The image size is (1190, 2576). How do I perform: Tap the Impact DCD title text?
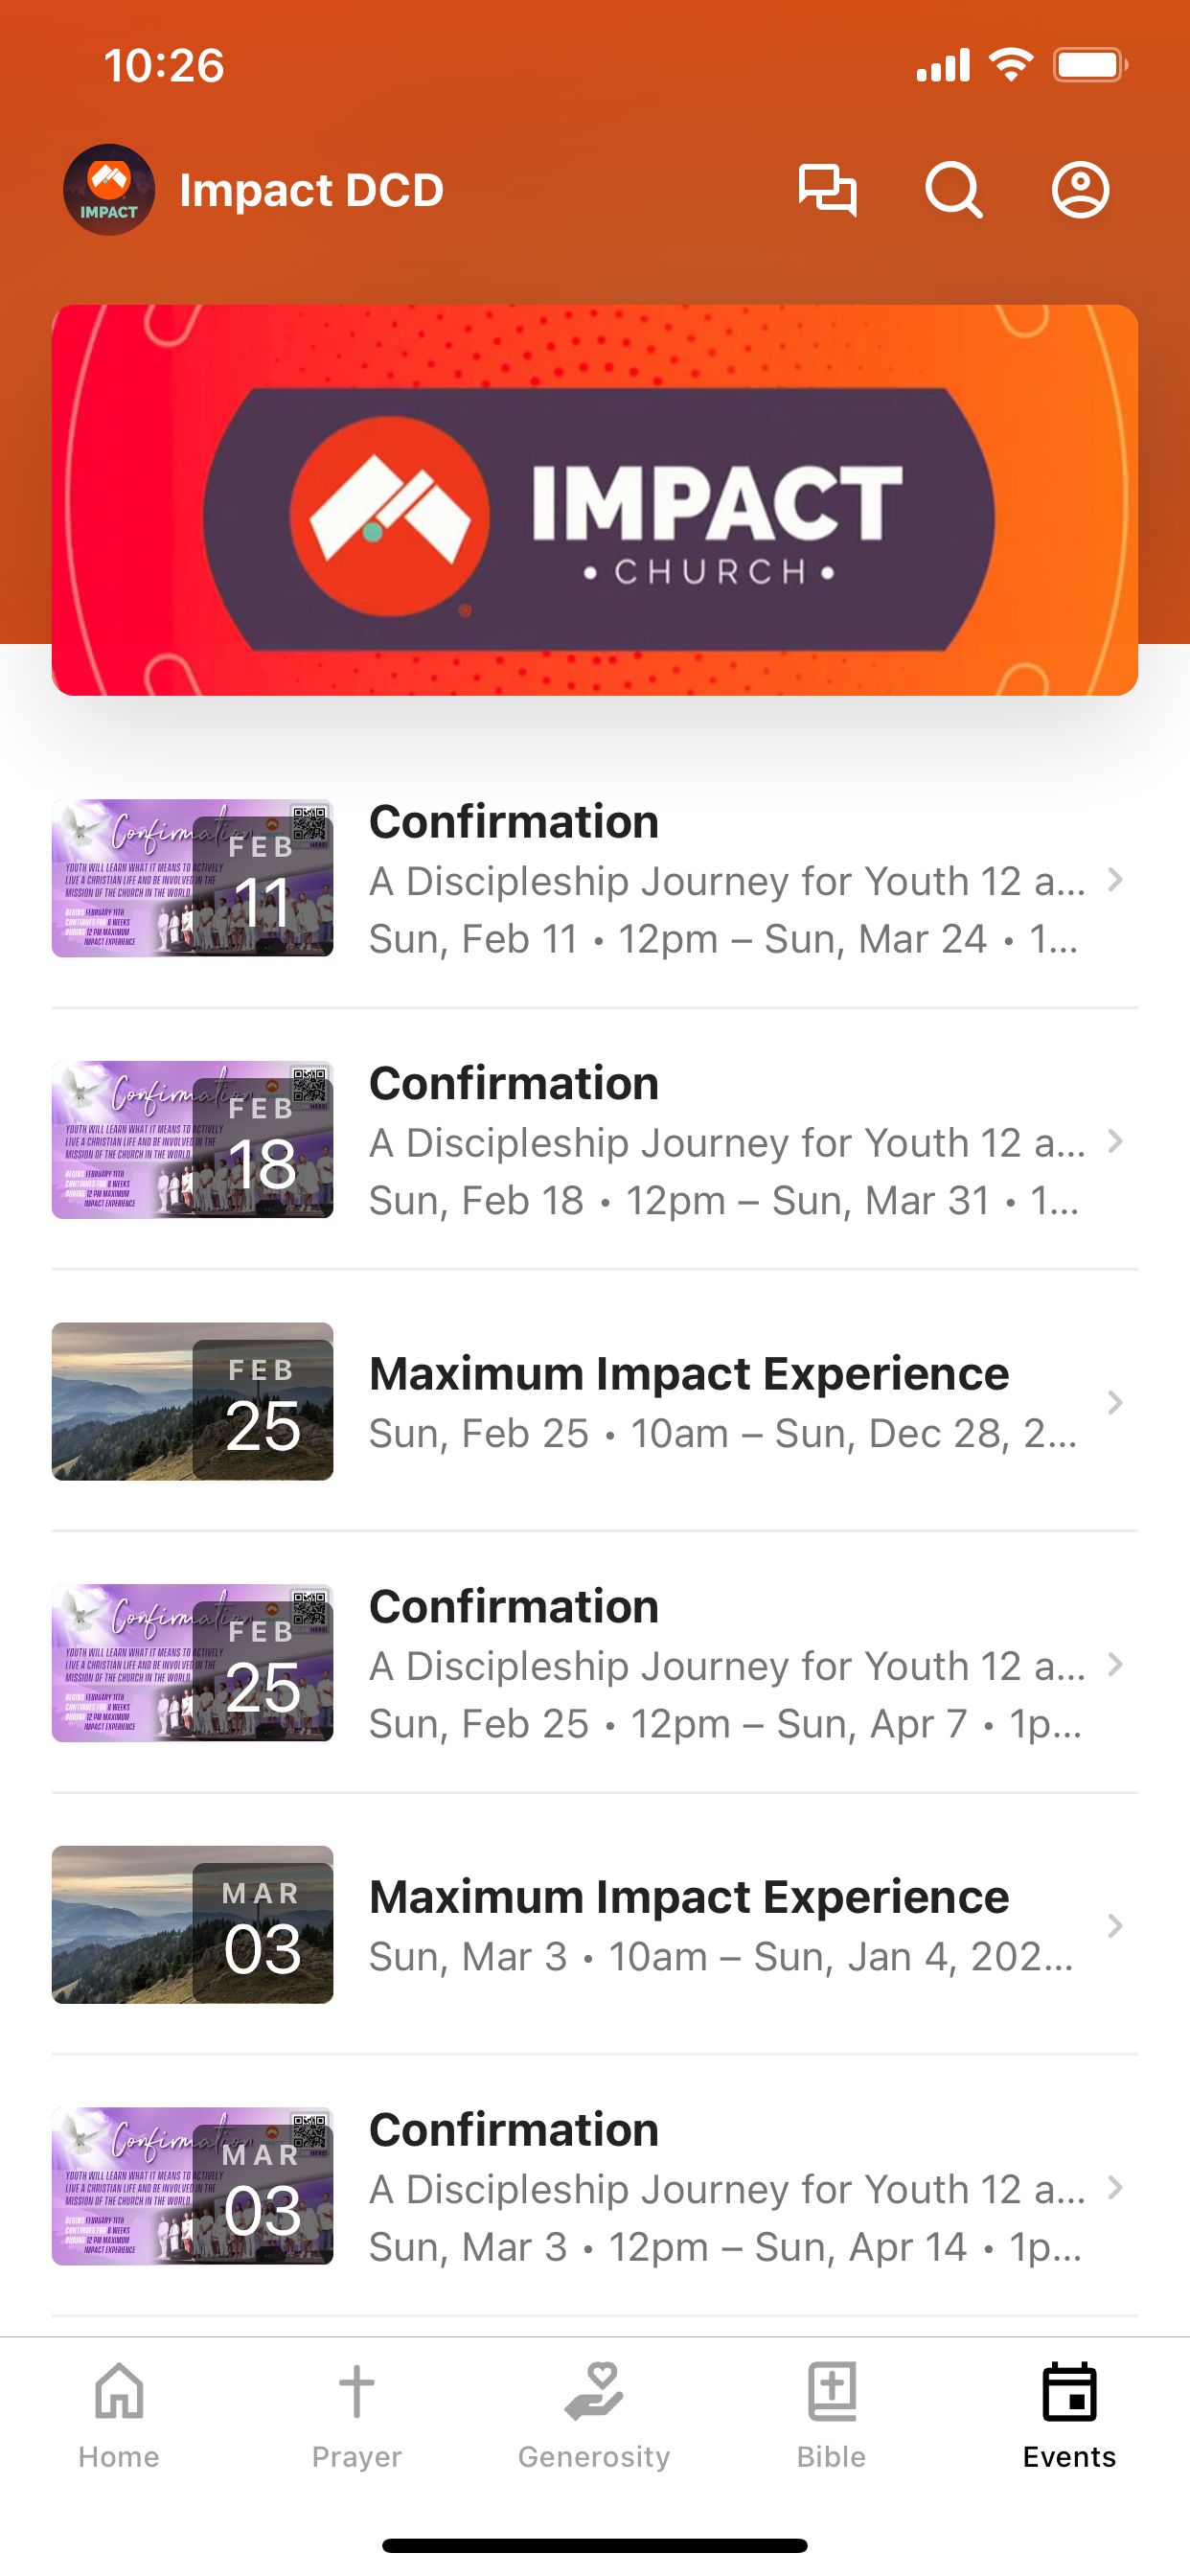(311, 190)
